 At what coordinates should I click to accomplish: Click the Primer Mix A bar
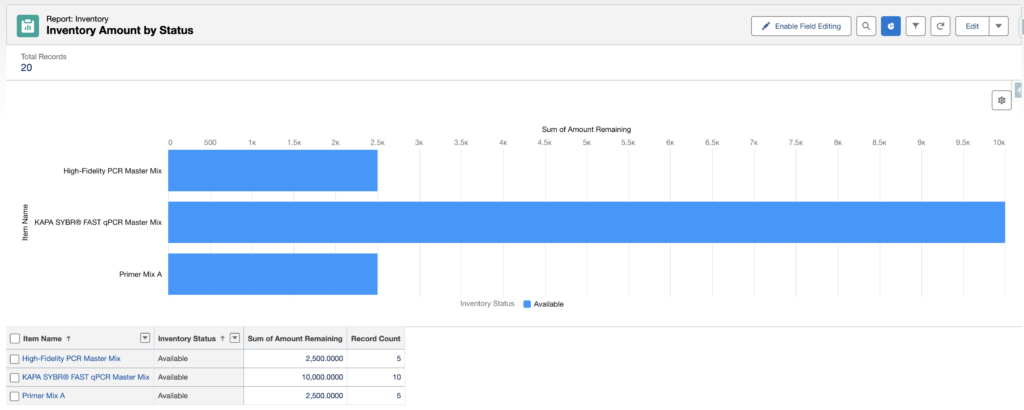coord(273,274)
